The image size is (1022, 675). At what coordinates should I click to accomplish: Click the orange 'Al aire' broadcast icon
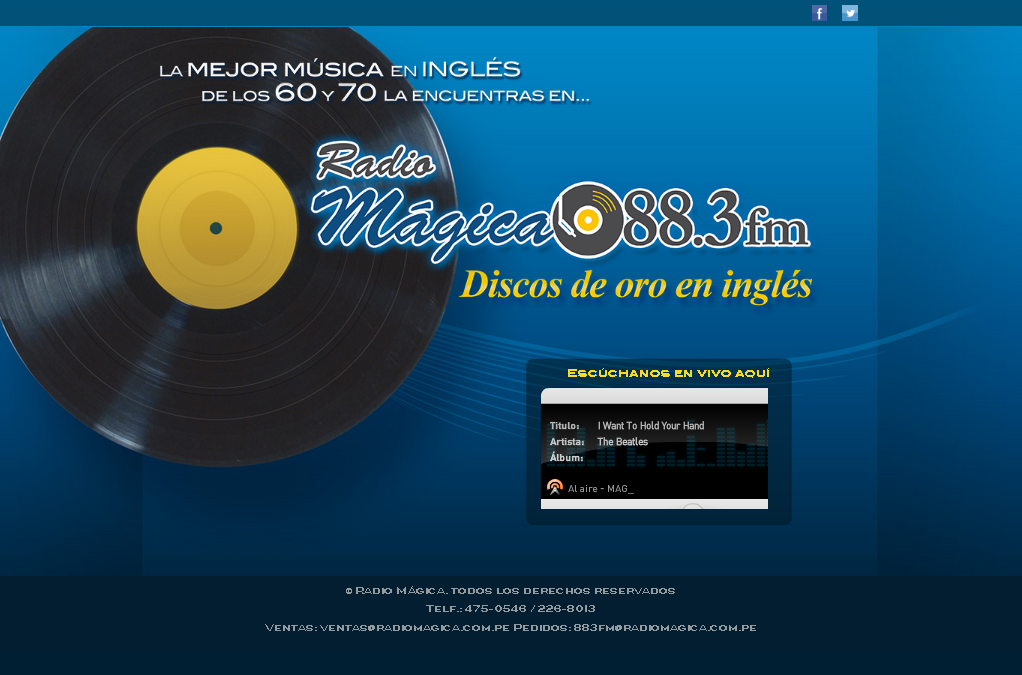556,487
